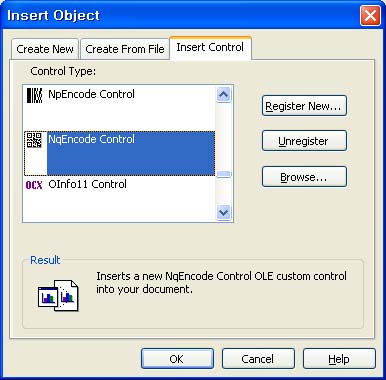Click the list scrollbar thumb
386x380 pixels.
tap(223, 174)
